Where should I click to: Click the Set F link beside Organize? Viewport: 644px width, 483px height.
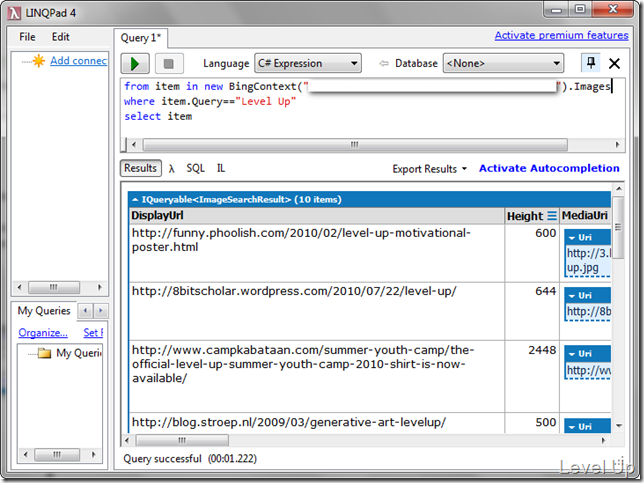(x=93, y=333)
